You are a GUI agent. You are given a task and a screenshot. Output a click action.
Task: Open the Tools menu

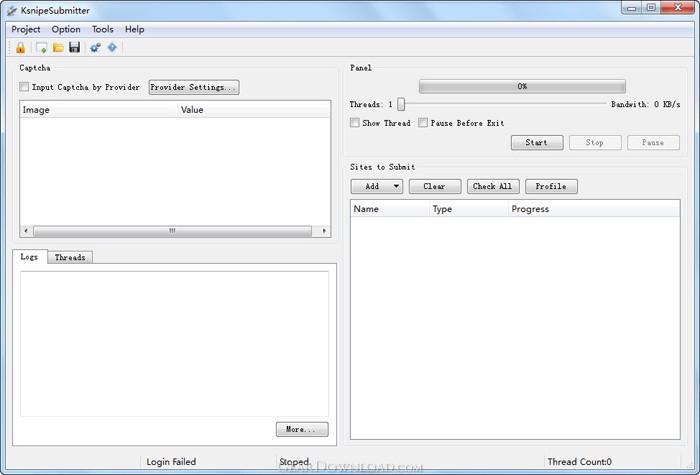pos(103,29)
